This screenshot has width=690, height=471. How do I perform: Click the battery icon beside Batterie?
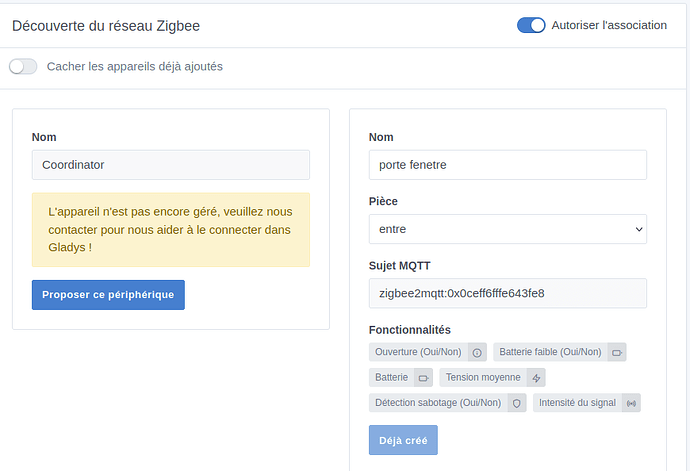pyautogui.click(x=423, y=378)
